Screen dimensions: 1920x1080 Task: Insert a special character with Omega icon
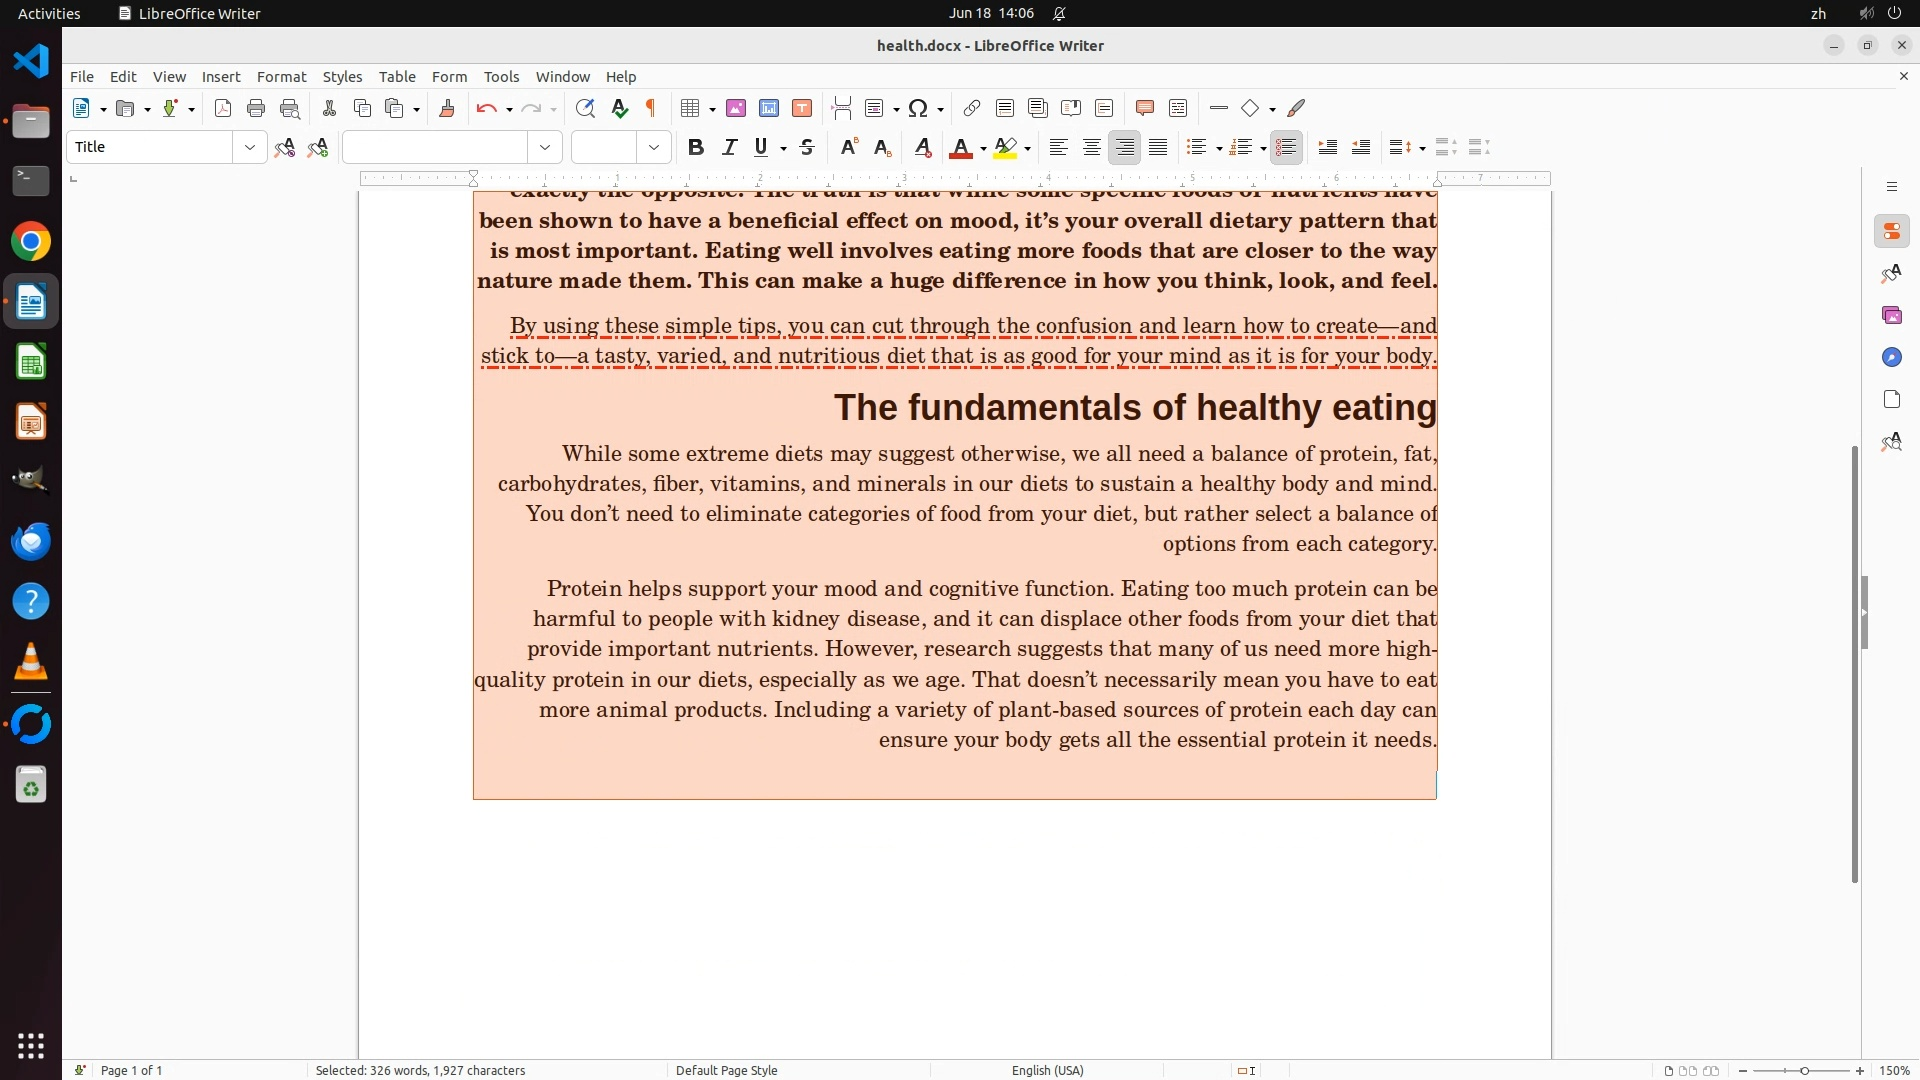918,109
